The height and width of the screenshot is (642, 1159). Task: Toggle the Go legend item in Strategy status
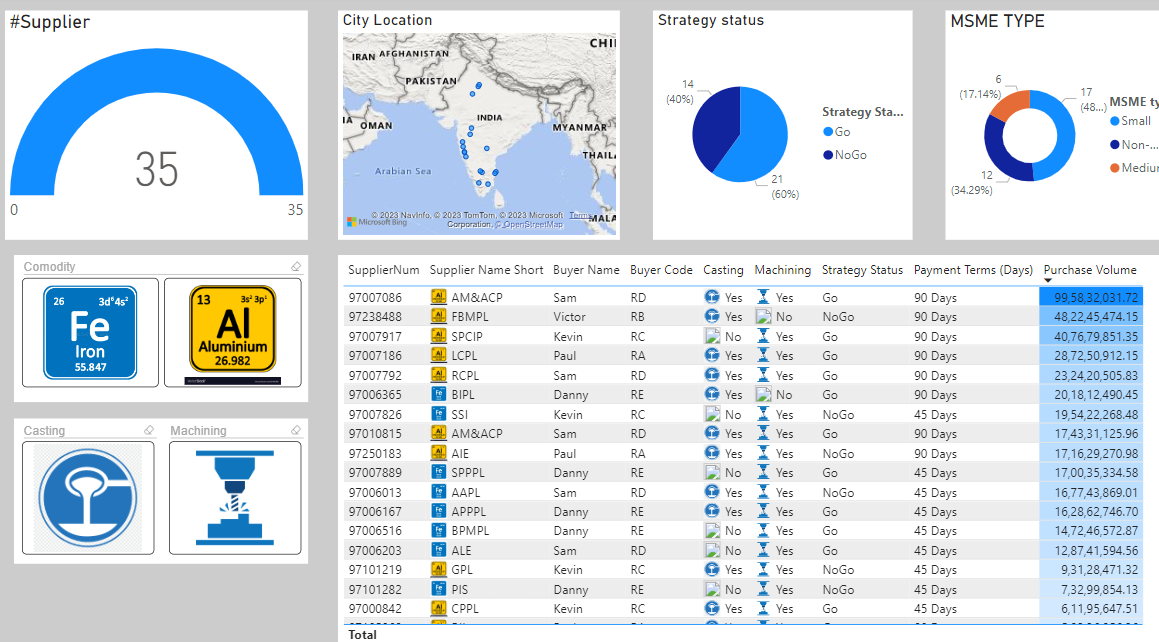click(x=835, y=132)
